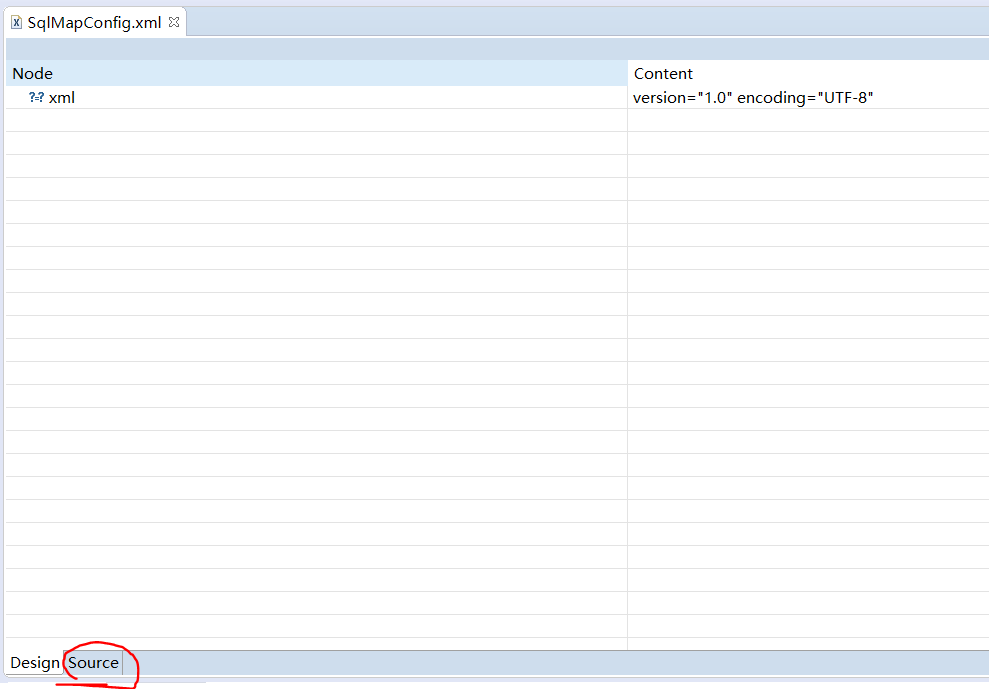The image size is (989, 689).
Task: Select the xml node row
Action: pos(497,97)
